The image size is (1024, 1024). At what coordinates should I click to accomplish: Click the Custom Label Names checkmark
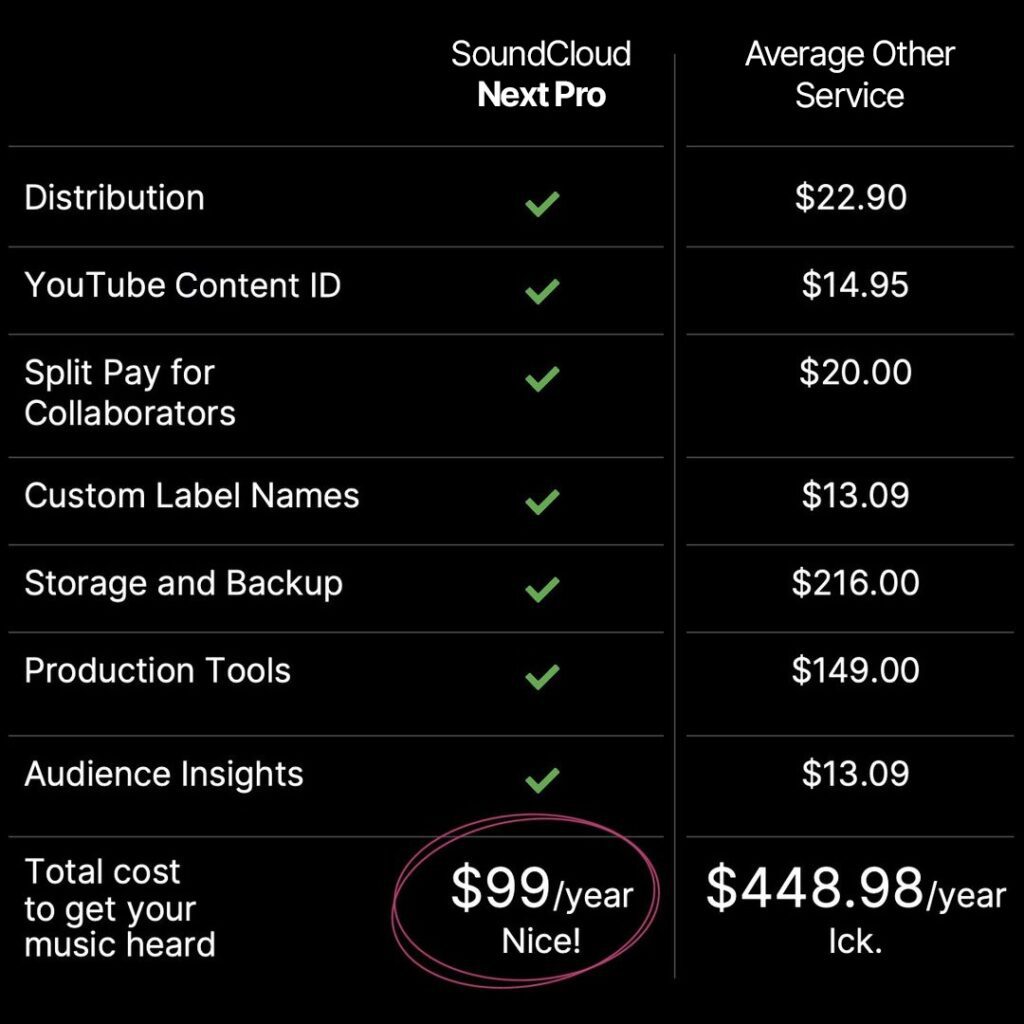[x=542, y=501]
